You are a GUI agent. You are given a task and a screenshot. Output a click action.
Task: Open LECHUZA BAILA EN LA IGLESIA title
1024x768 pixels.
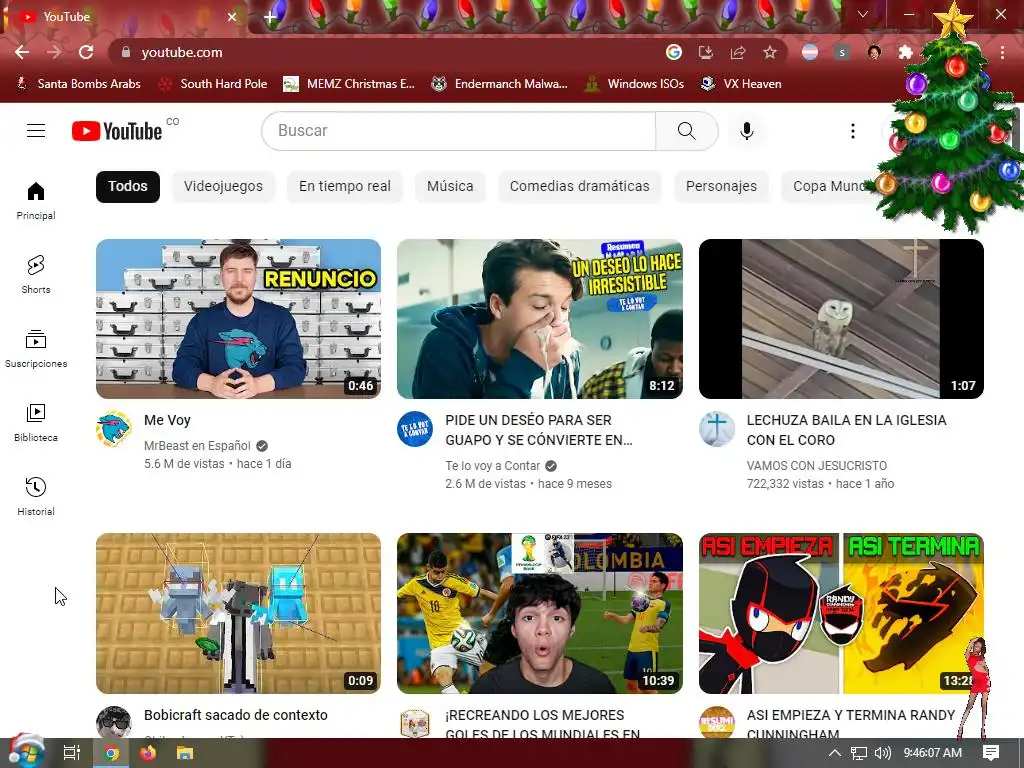(846, 430)
